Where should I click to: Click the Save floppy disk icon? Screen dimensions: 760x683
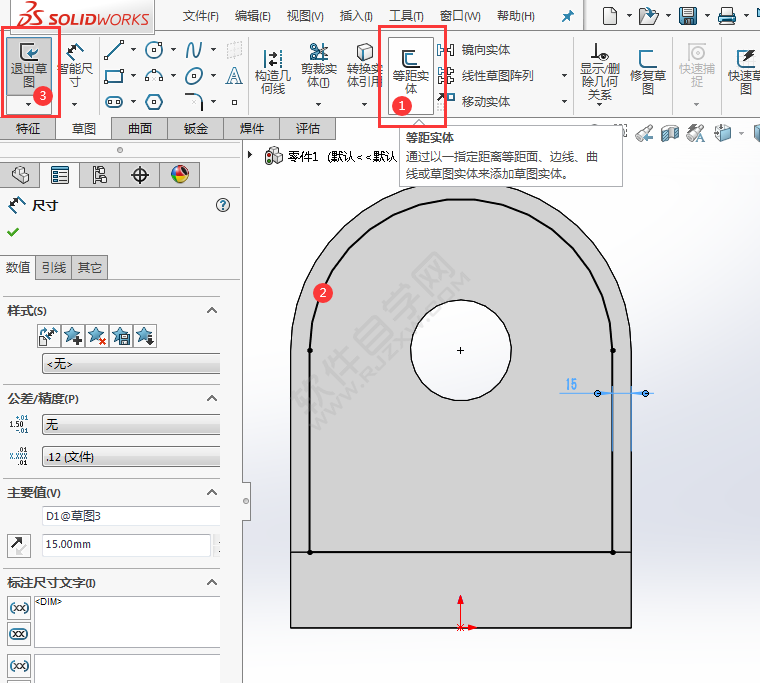point(688,16)
